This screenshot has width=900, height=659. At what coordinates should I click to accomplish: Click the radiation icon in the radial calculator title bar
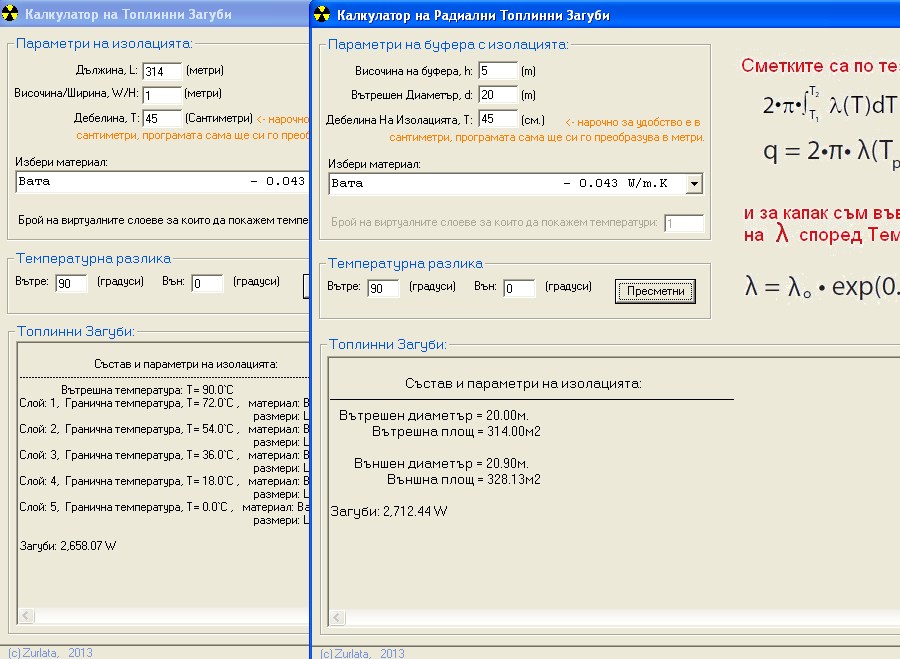322,15
